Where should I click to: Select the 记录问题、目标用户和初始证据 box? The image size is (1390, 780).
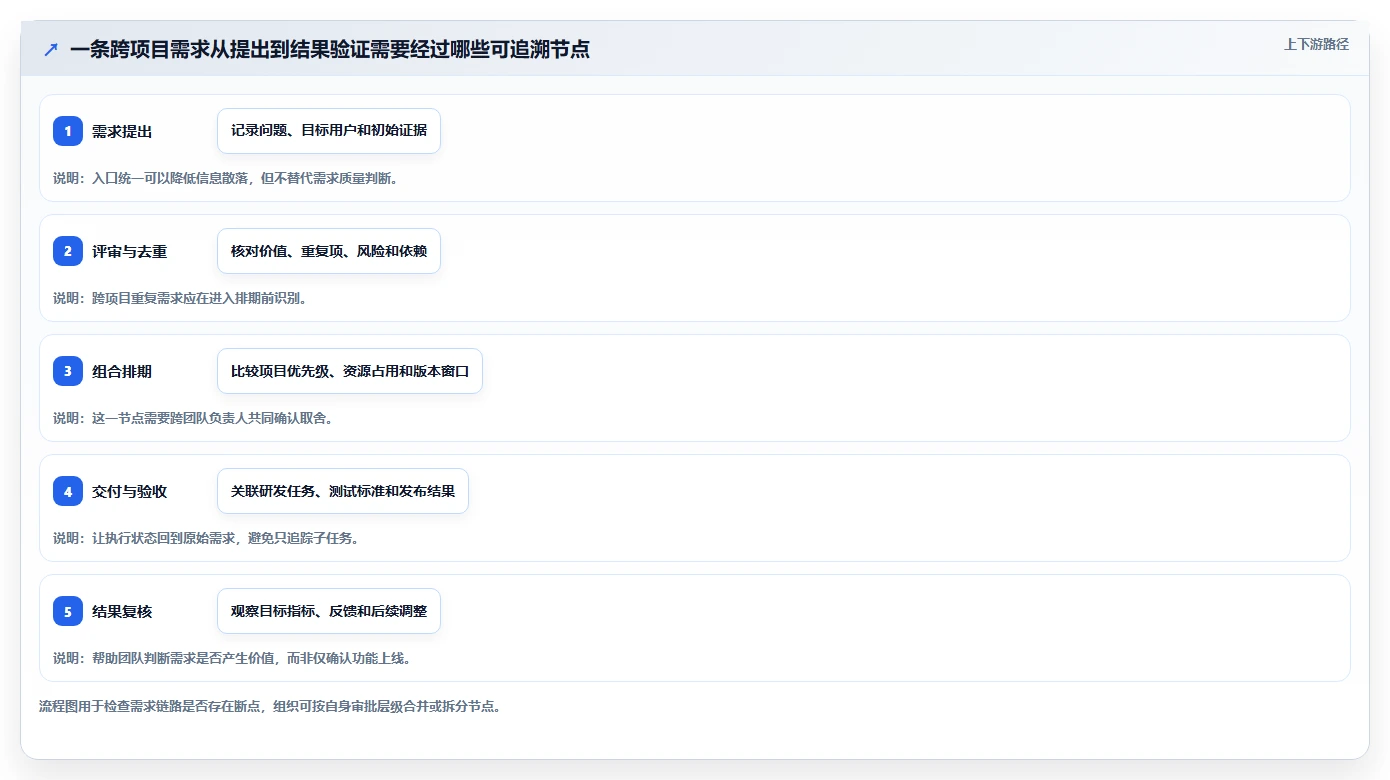point(329,131)
